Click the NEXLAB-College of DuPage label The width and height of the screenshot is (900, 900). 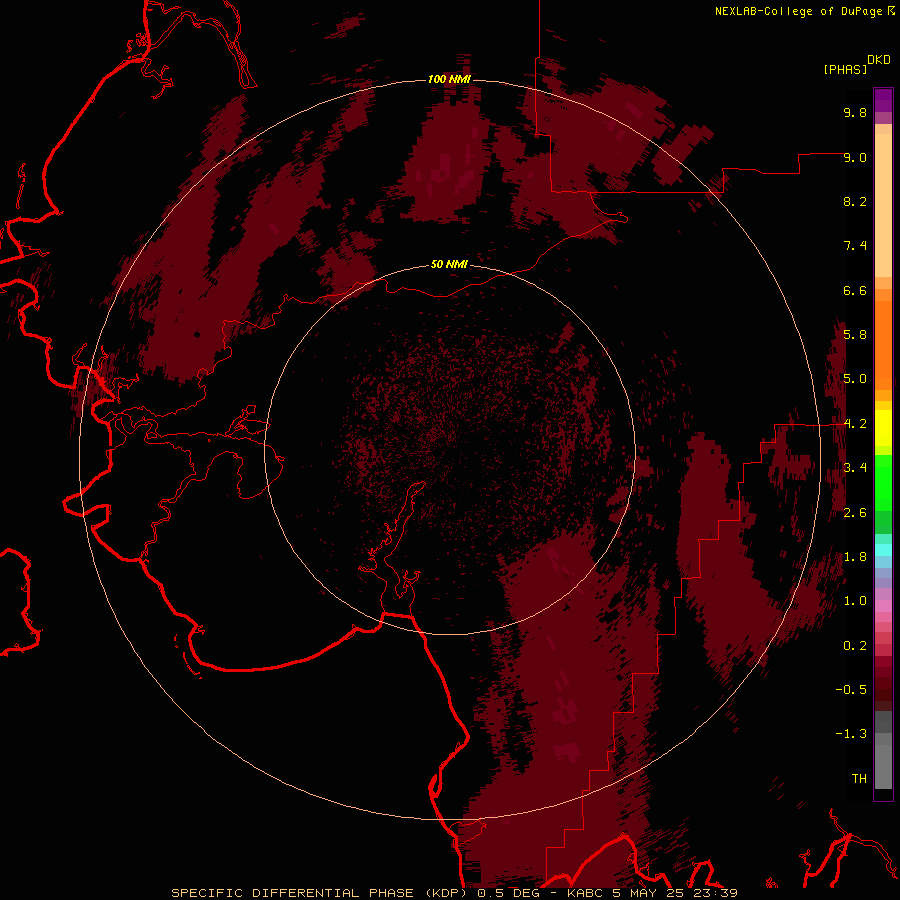798,11
